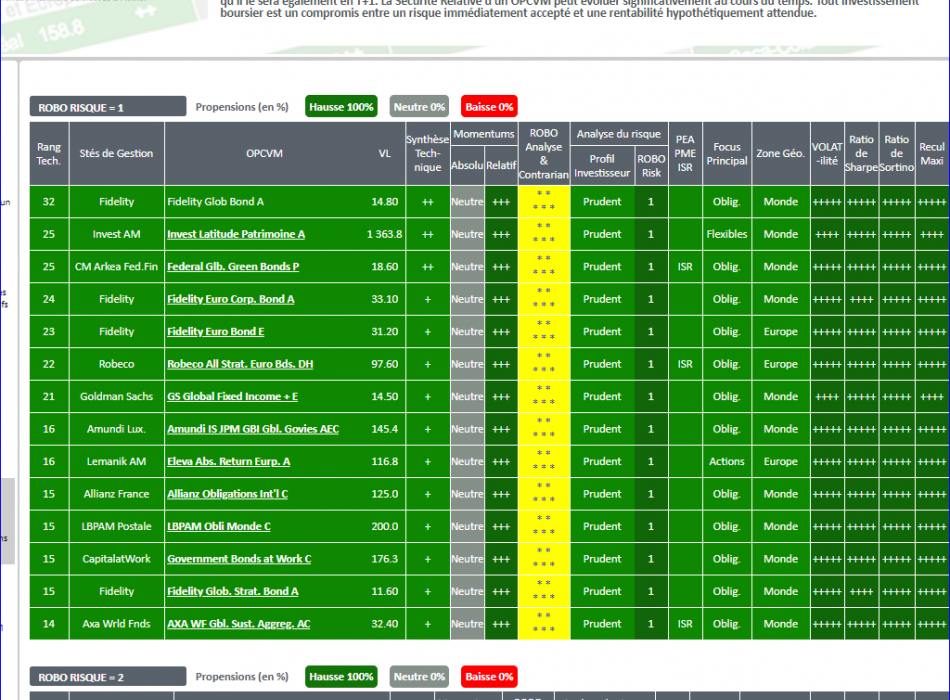Click the Prudent profile cell for GS Global Fixed Income

[602, 396]
